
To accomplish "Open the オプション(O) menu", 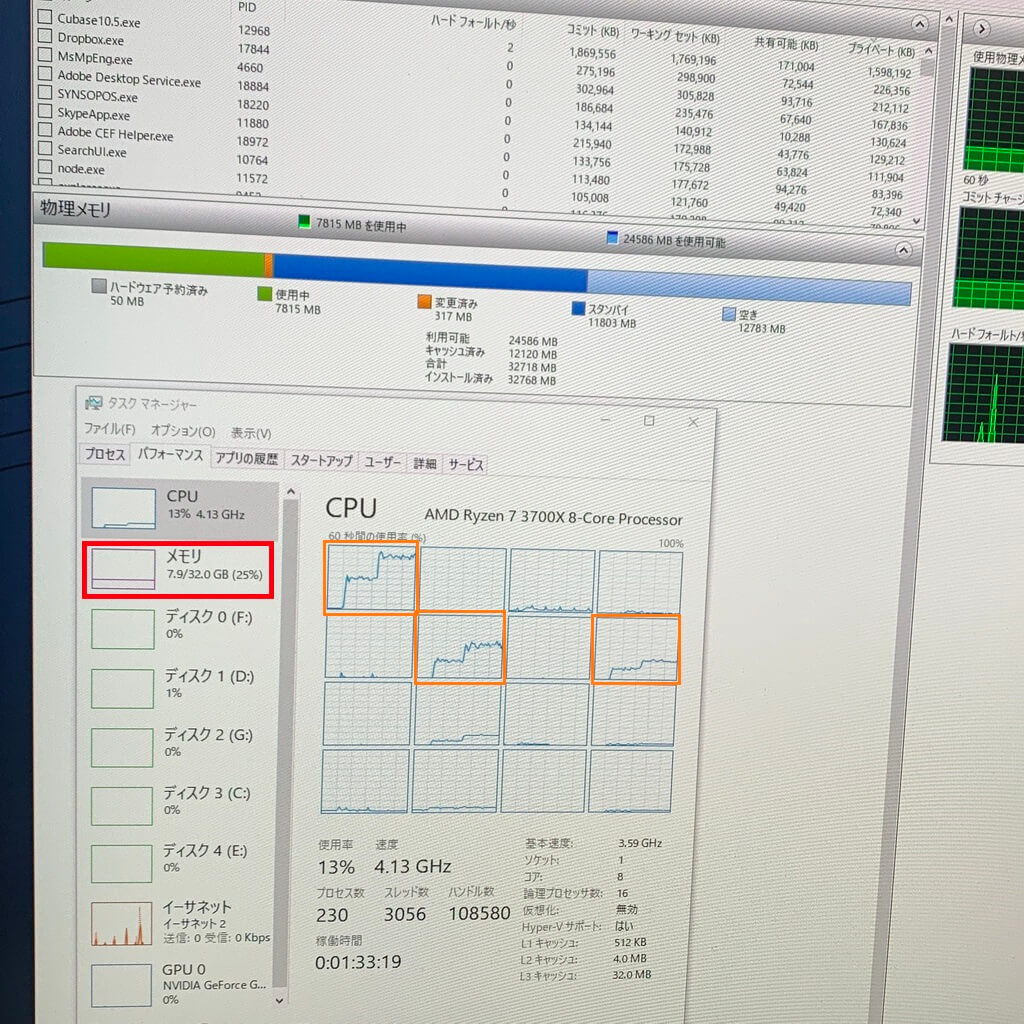I will click(x=182, y=431).
